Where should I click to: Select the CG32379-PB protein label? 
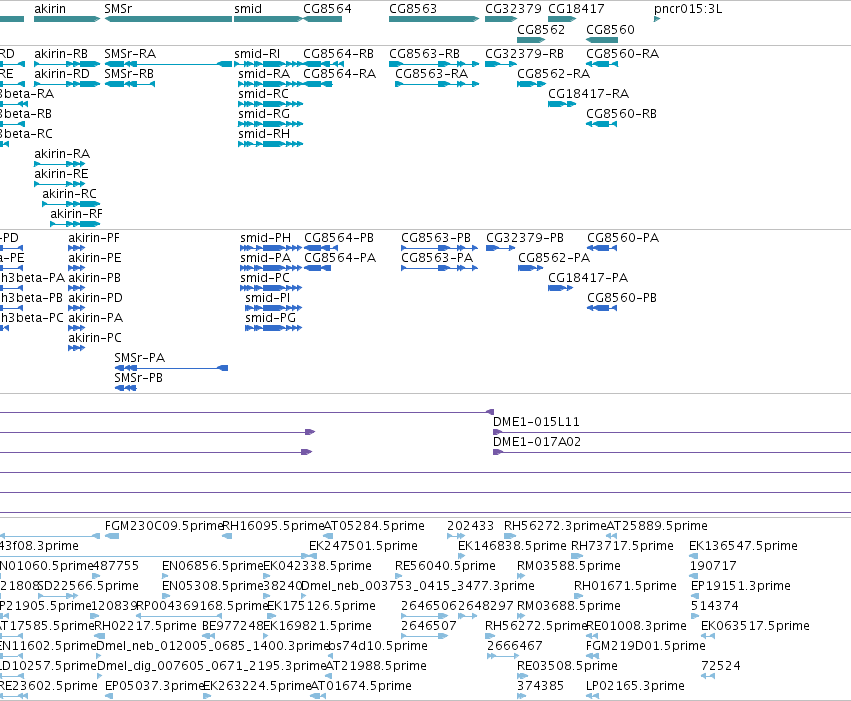525,238
